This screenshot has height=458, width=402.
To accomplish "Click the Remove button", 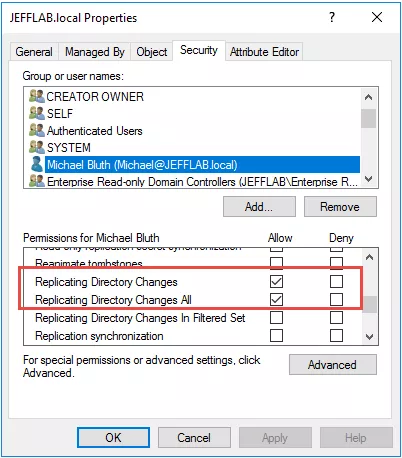I will [x=340, y=207].
